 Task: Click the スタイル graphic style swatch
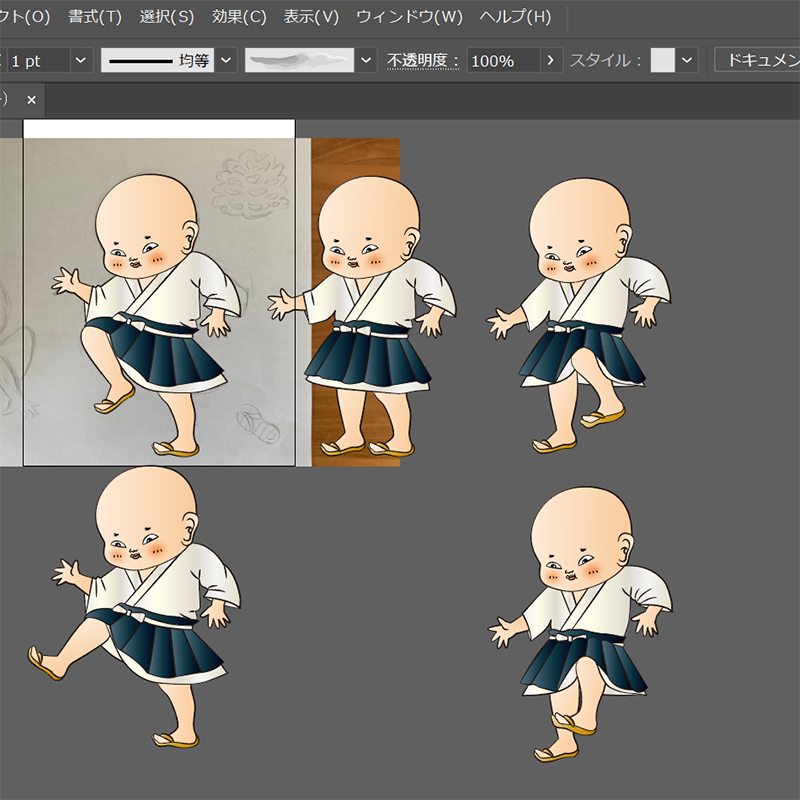pos(662,61)
